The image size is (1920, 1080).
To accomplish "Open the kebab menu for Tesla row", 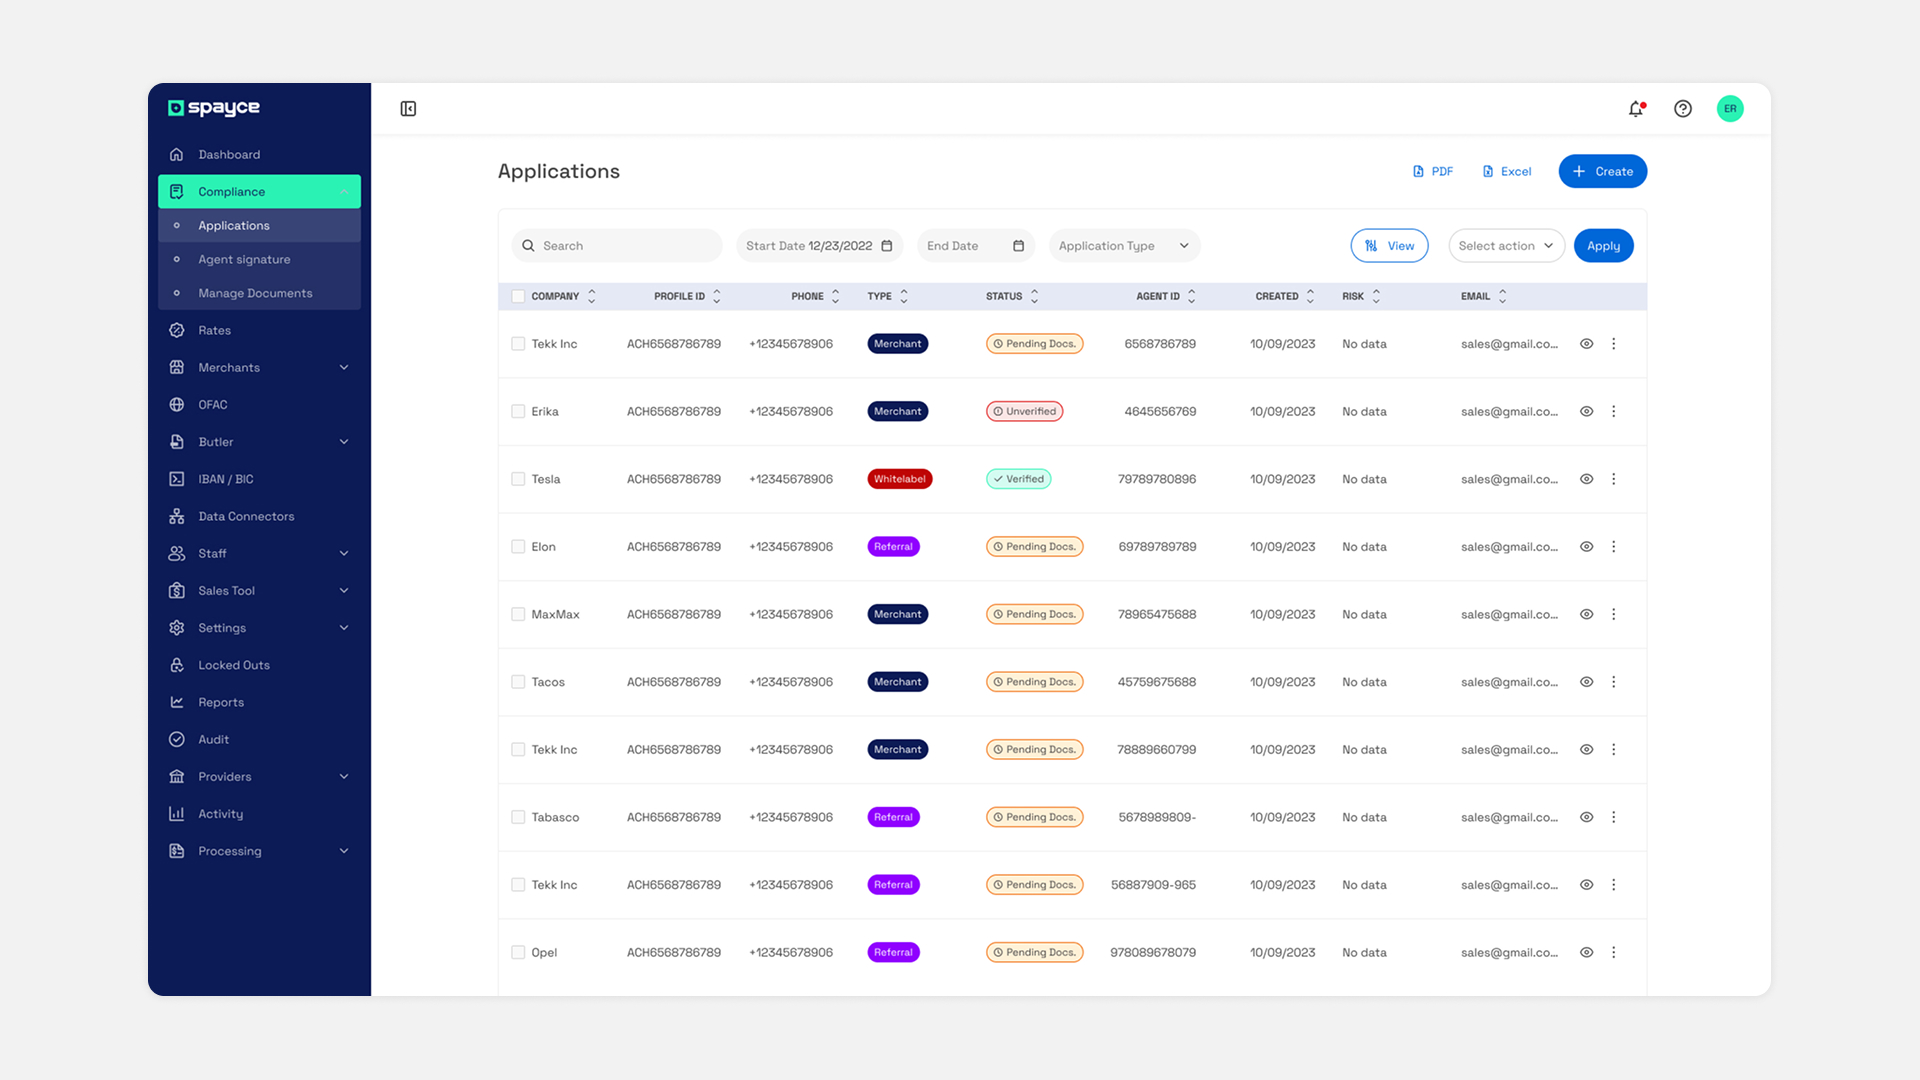I will coord(1613,479).
